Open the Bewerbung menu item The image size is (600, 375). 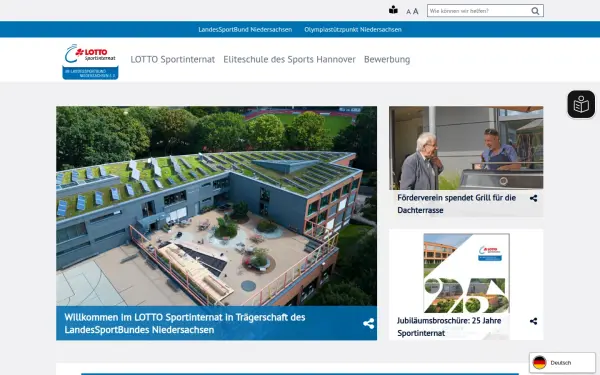pyautogui.click(x=387, y=59)
